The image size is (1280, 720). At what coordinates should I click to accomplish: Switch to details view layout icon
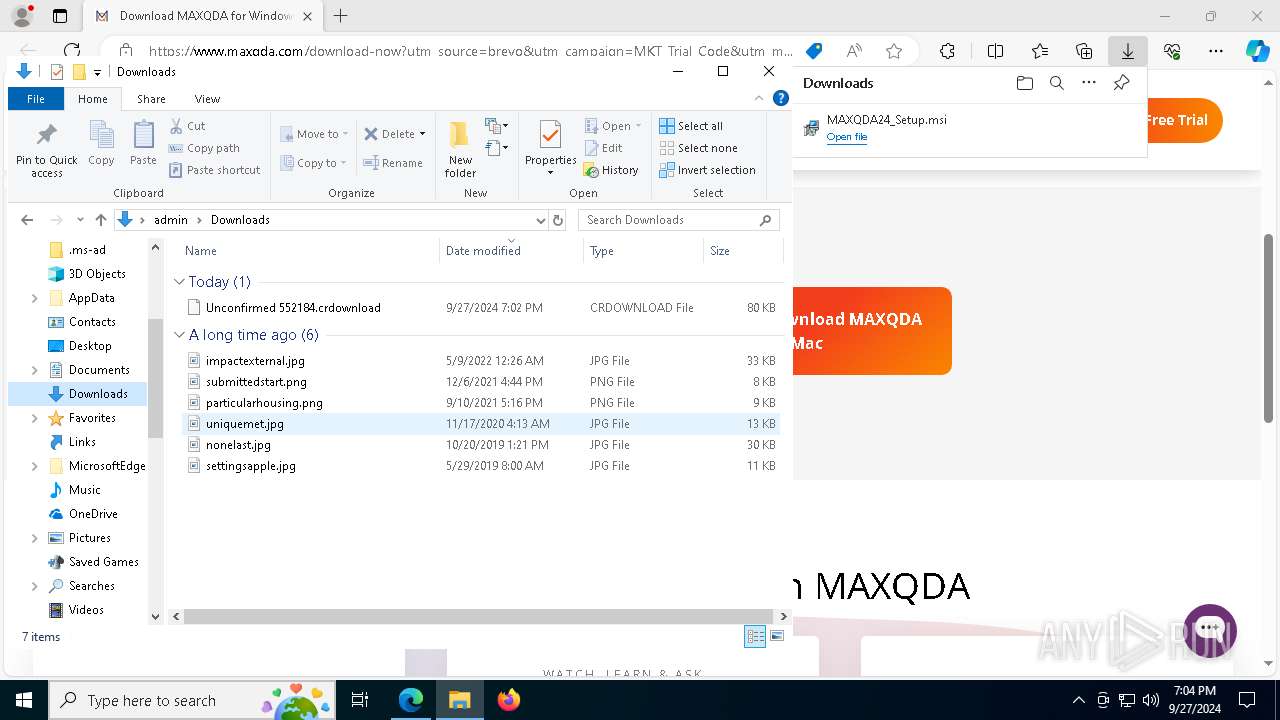click(755, 636)
